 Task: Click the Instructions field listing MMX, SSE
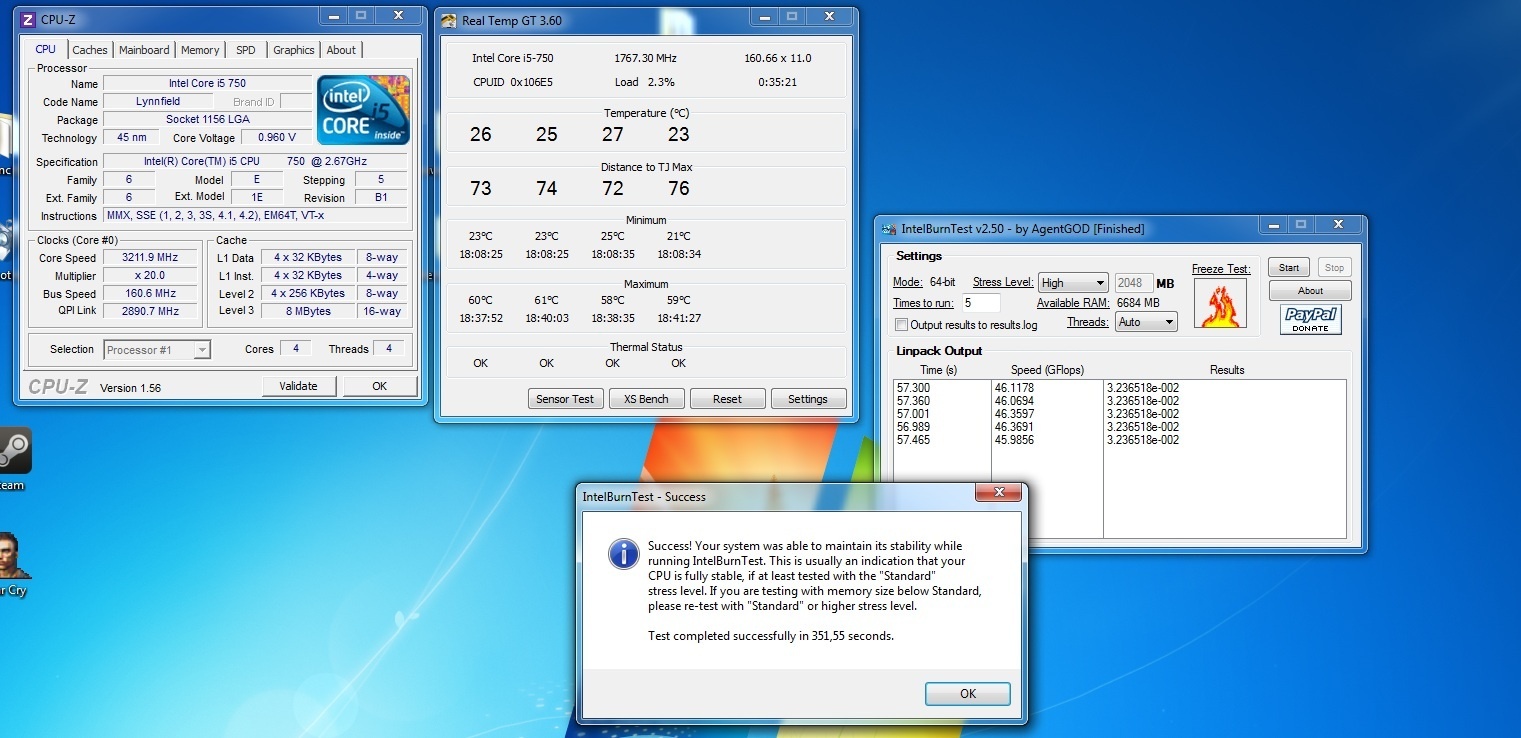(255, 216)
